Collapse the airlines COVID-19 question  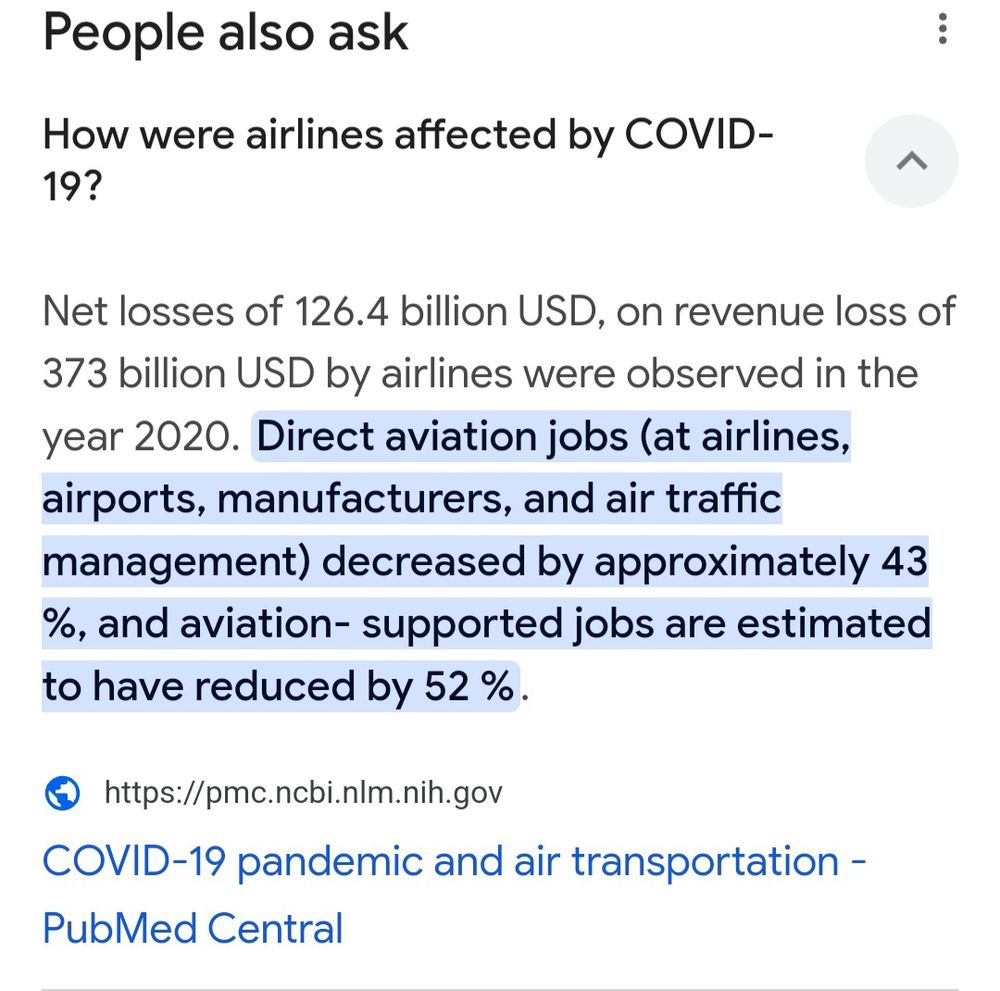point(911,161)
